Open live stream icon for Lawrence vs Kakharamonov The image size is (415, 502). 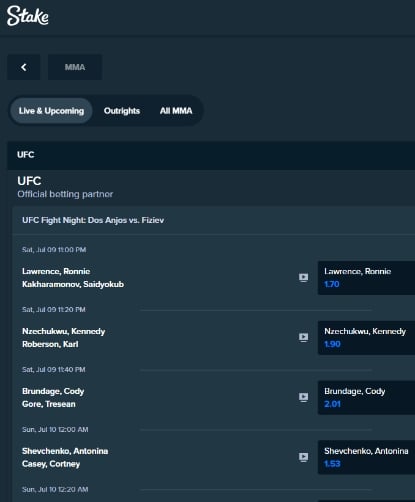tap(303, 278)
